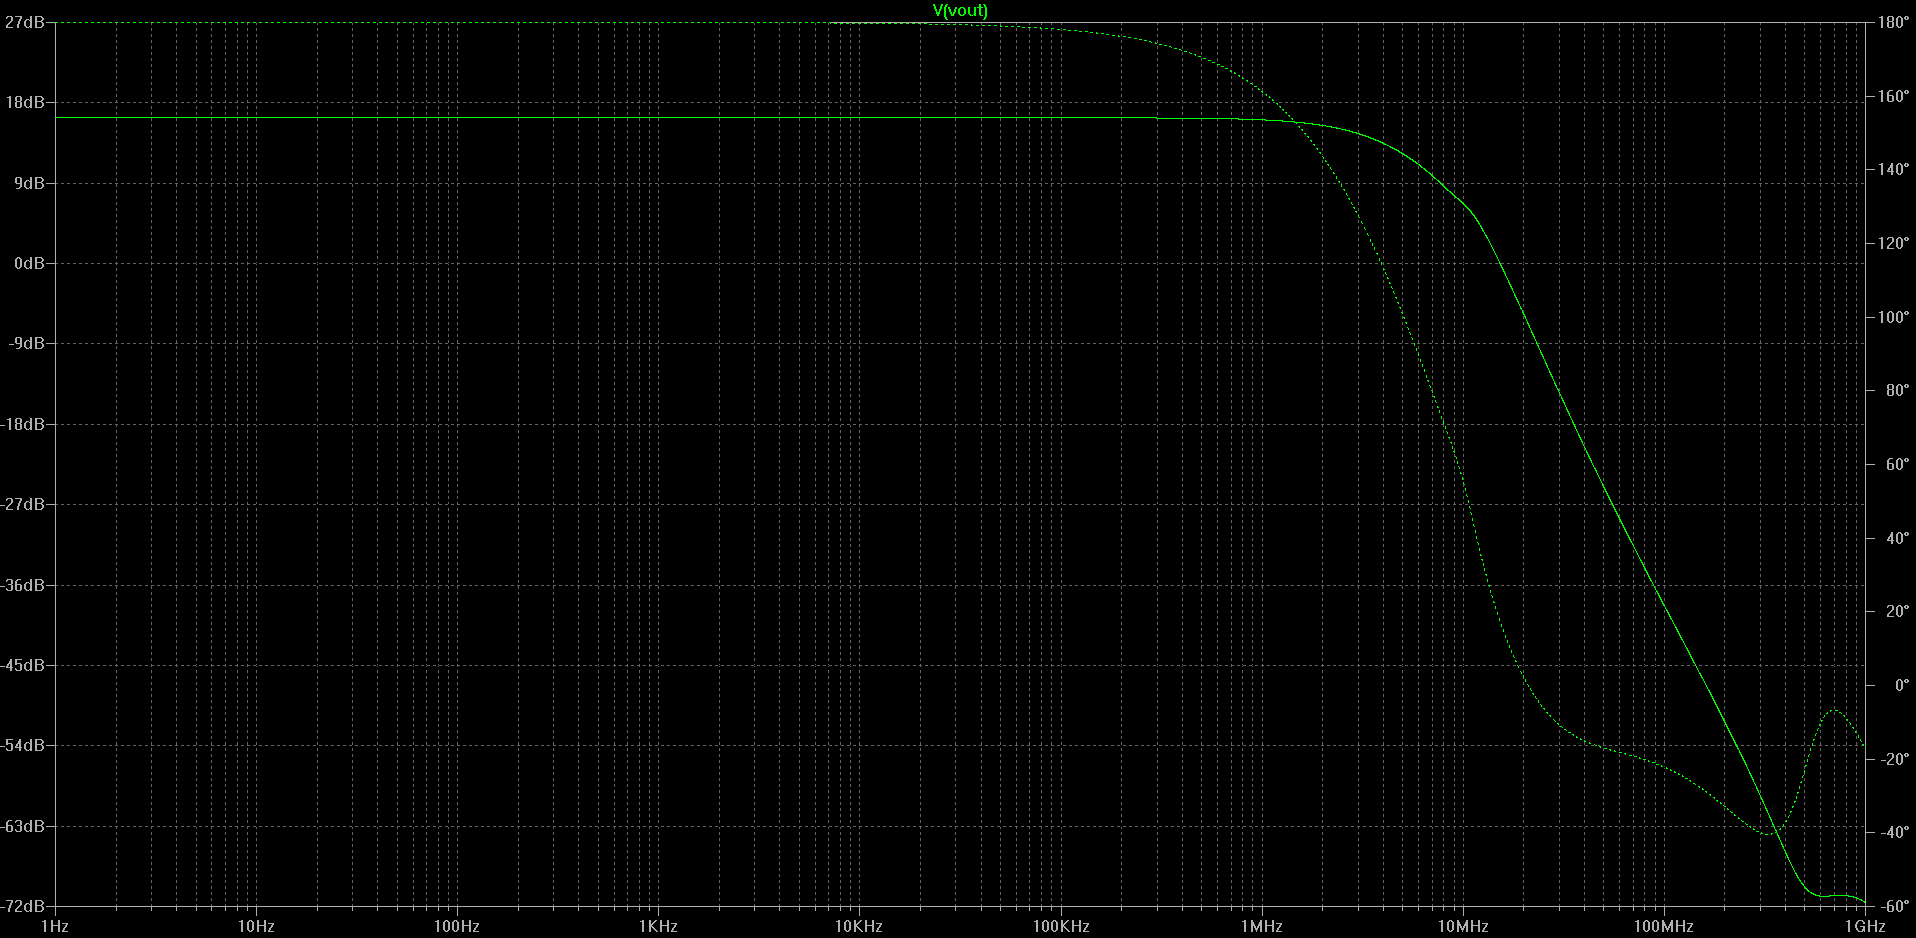This screenshot has height=938, width=1916.
Task: Select the -63dB left axis label
Action: click(22, 826)
